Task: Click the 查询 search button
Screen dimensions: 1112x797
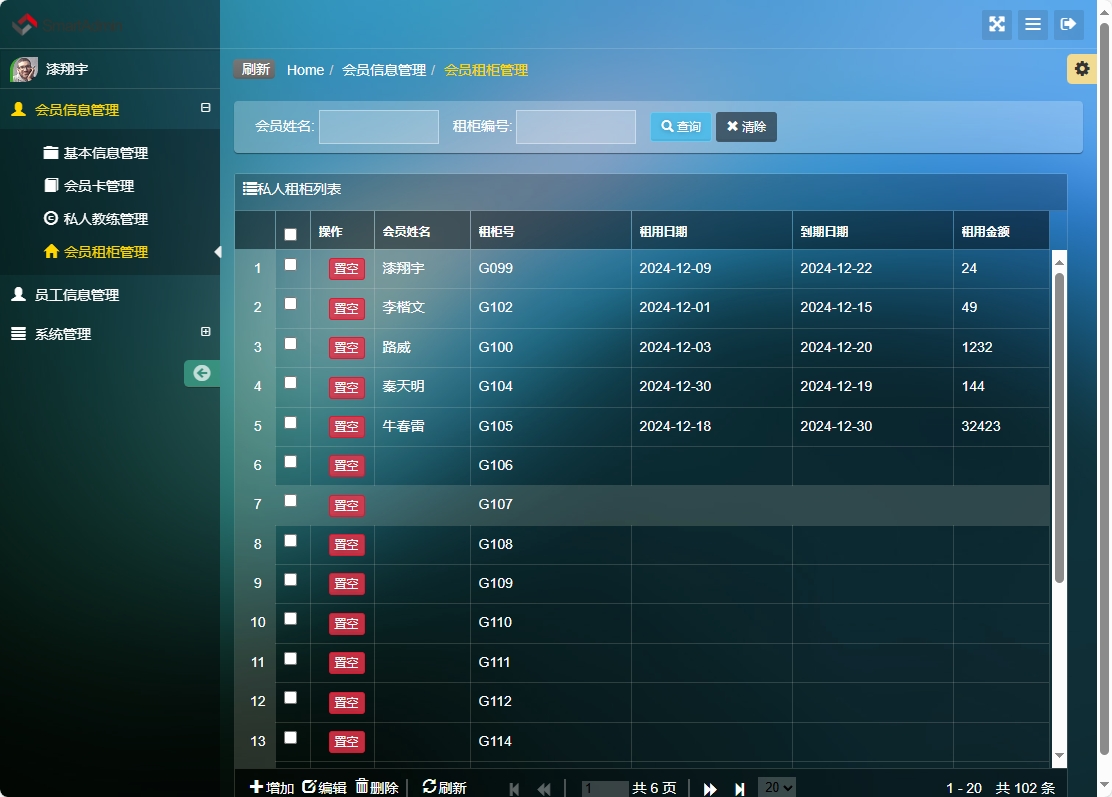Action: tap(681, 126)
